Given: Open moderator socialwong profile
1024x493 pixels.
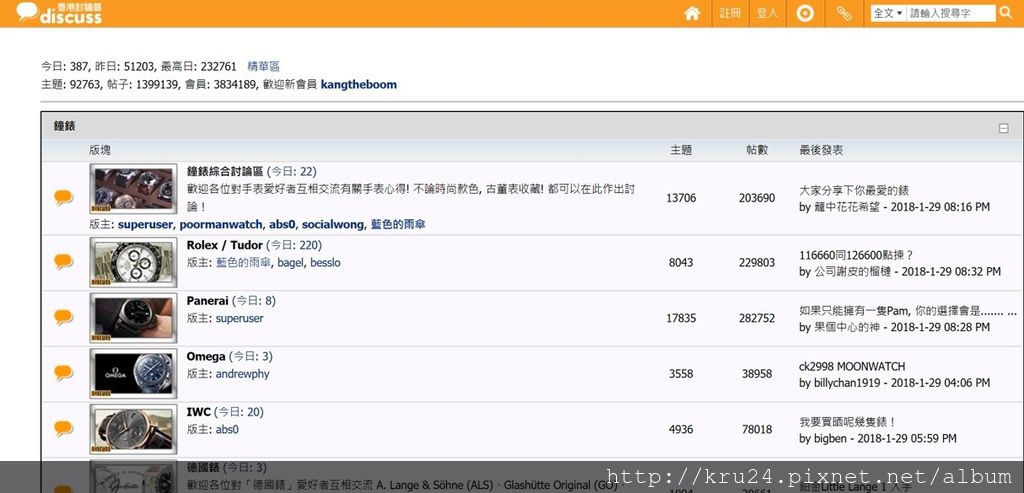Looking at the screenshot, I should coord(332,224).
